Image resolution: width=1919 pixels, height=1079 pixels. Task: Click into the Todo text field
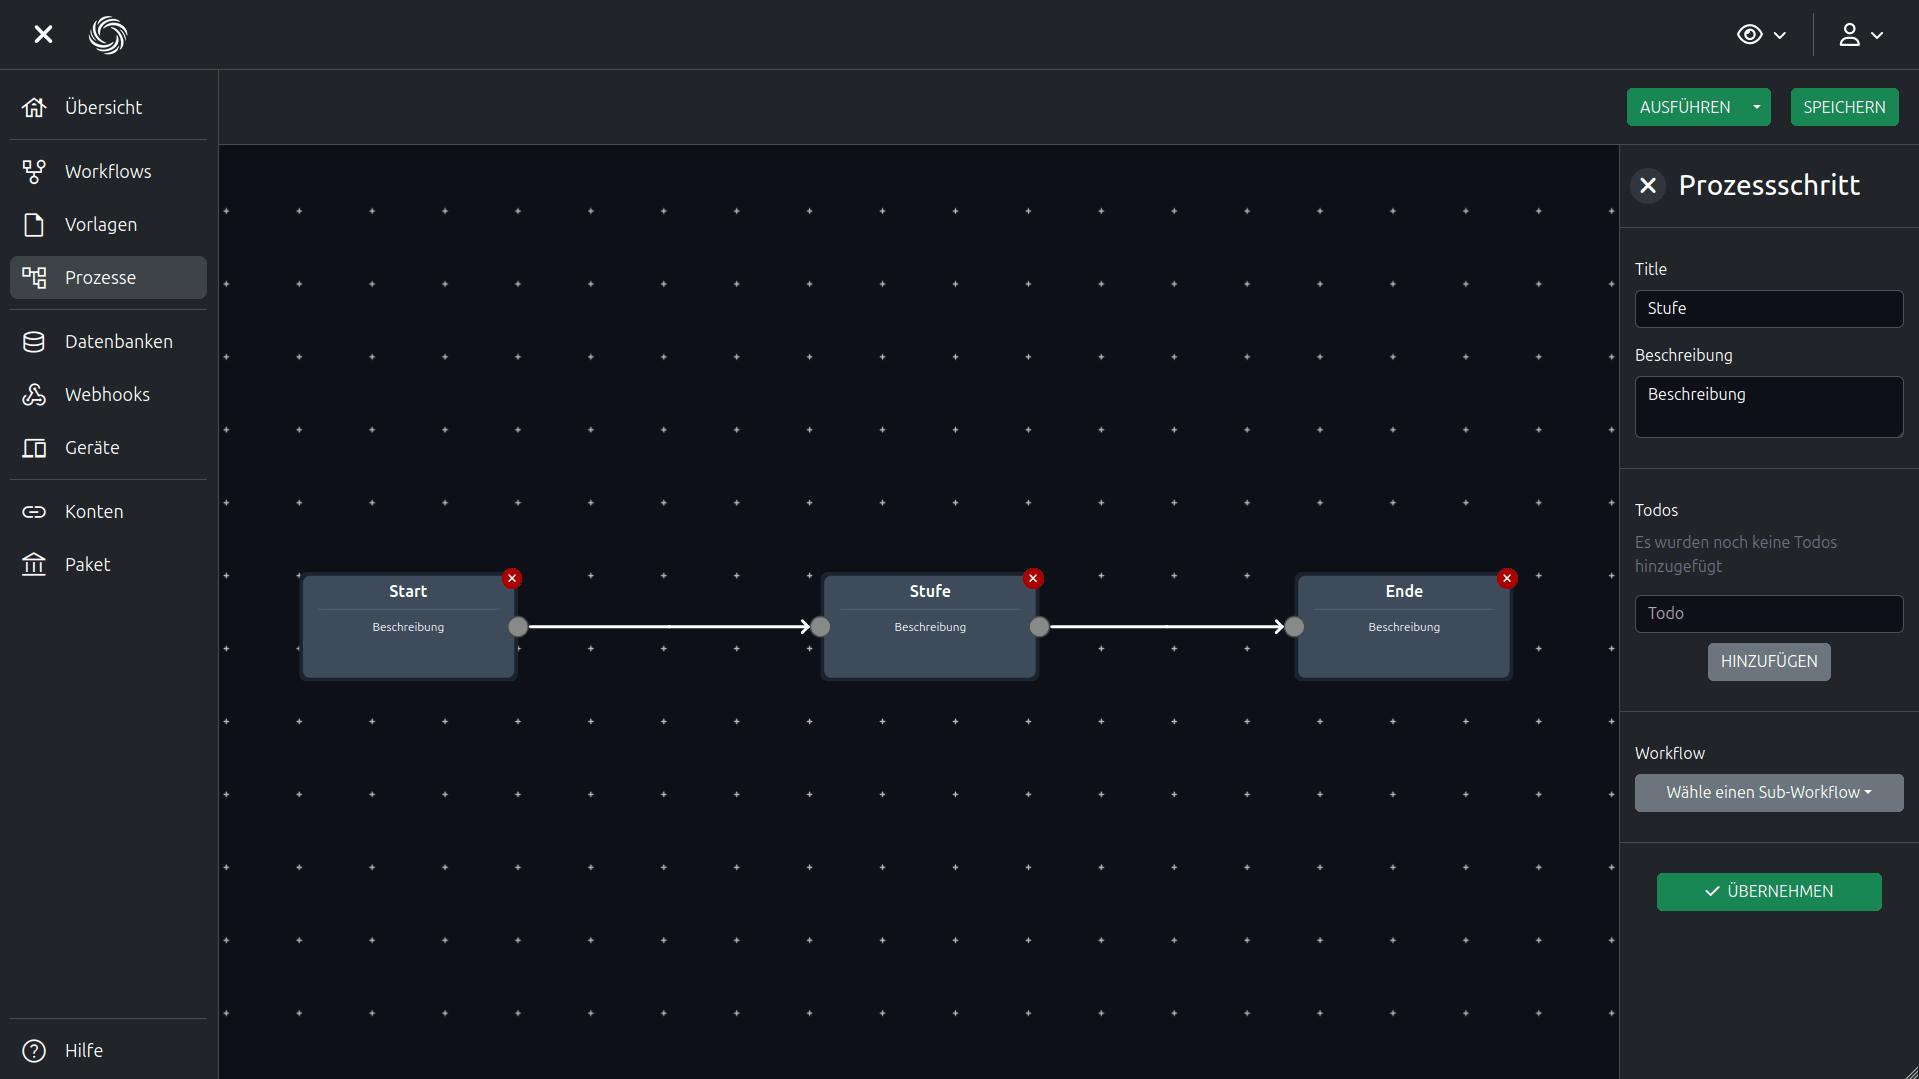point(1768,613)
